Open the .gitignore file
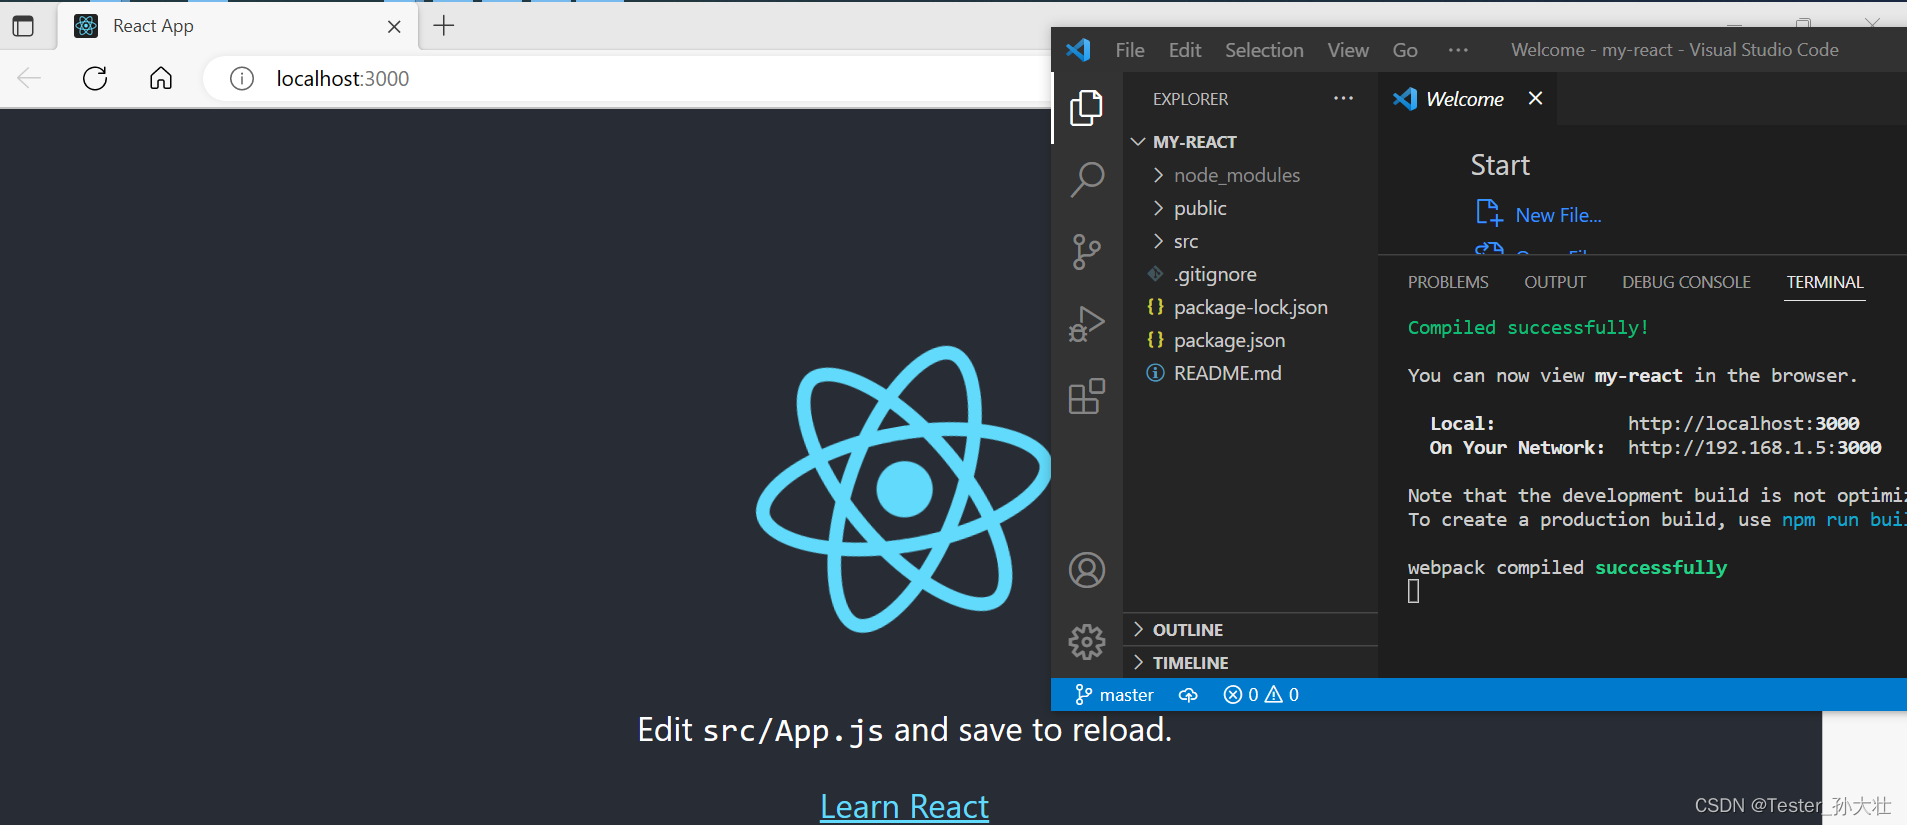This screenshot has height=825, width=1907. pos(1215,274)
